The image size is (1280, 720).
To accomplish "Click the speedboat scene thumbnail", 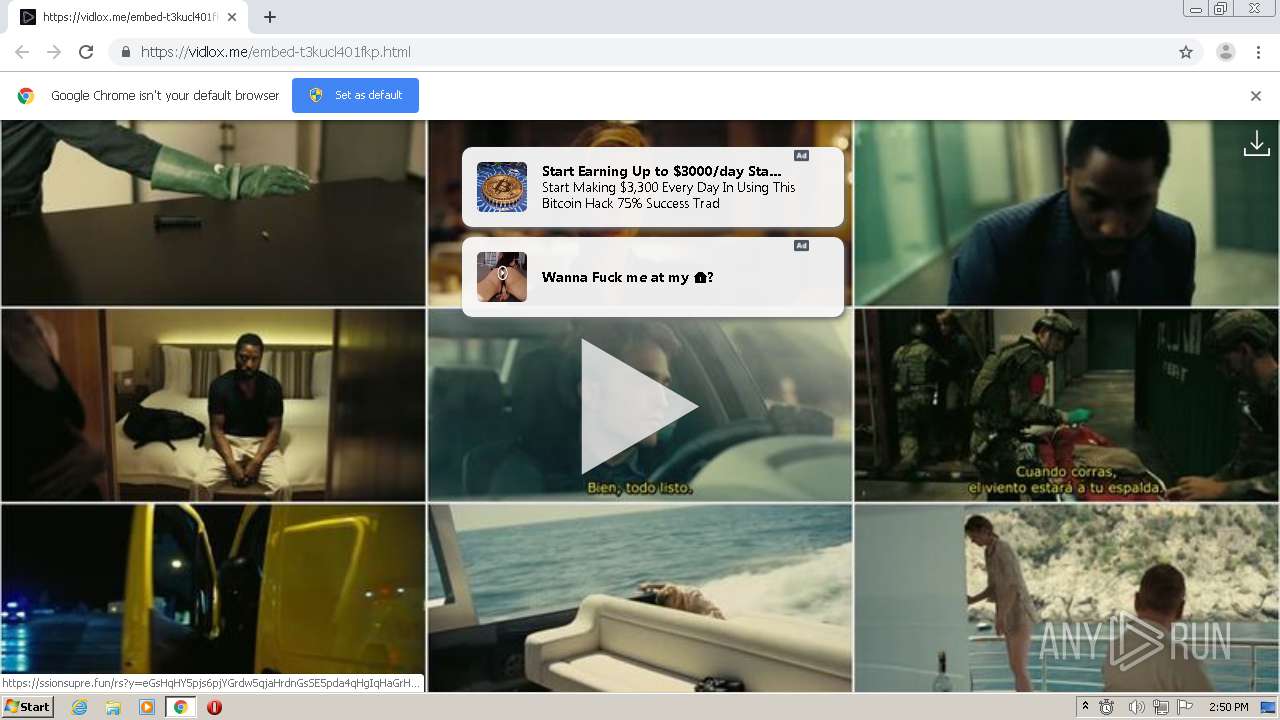I will click(640, 598).
